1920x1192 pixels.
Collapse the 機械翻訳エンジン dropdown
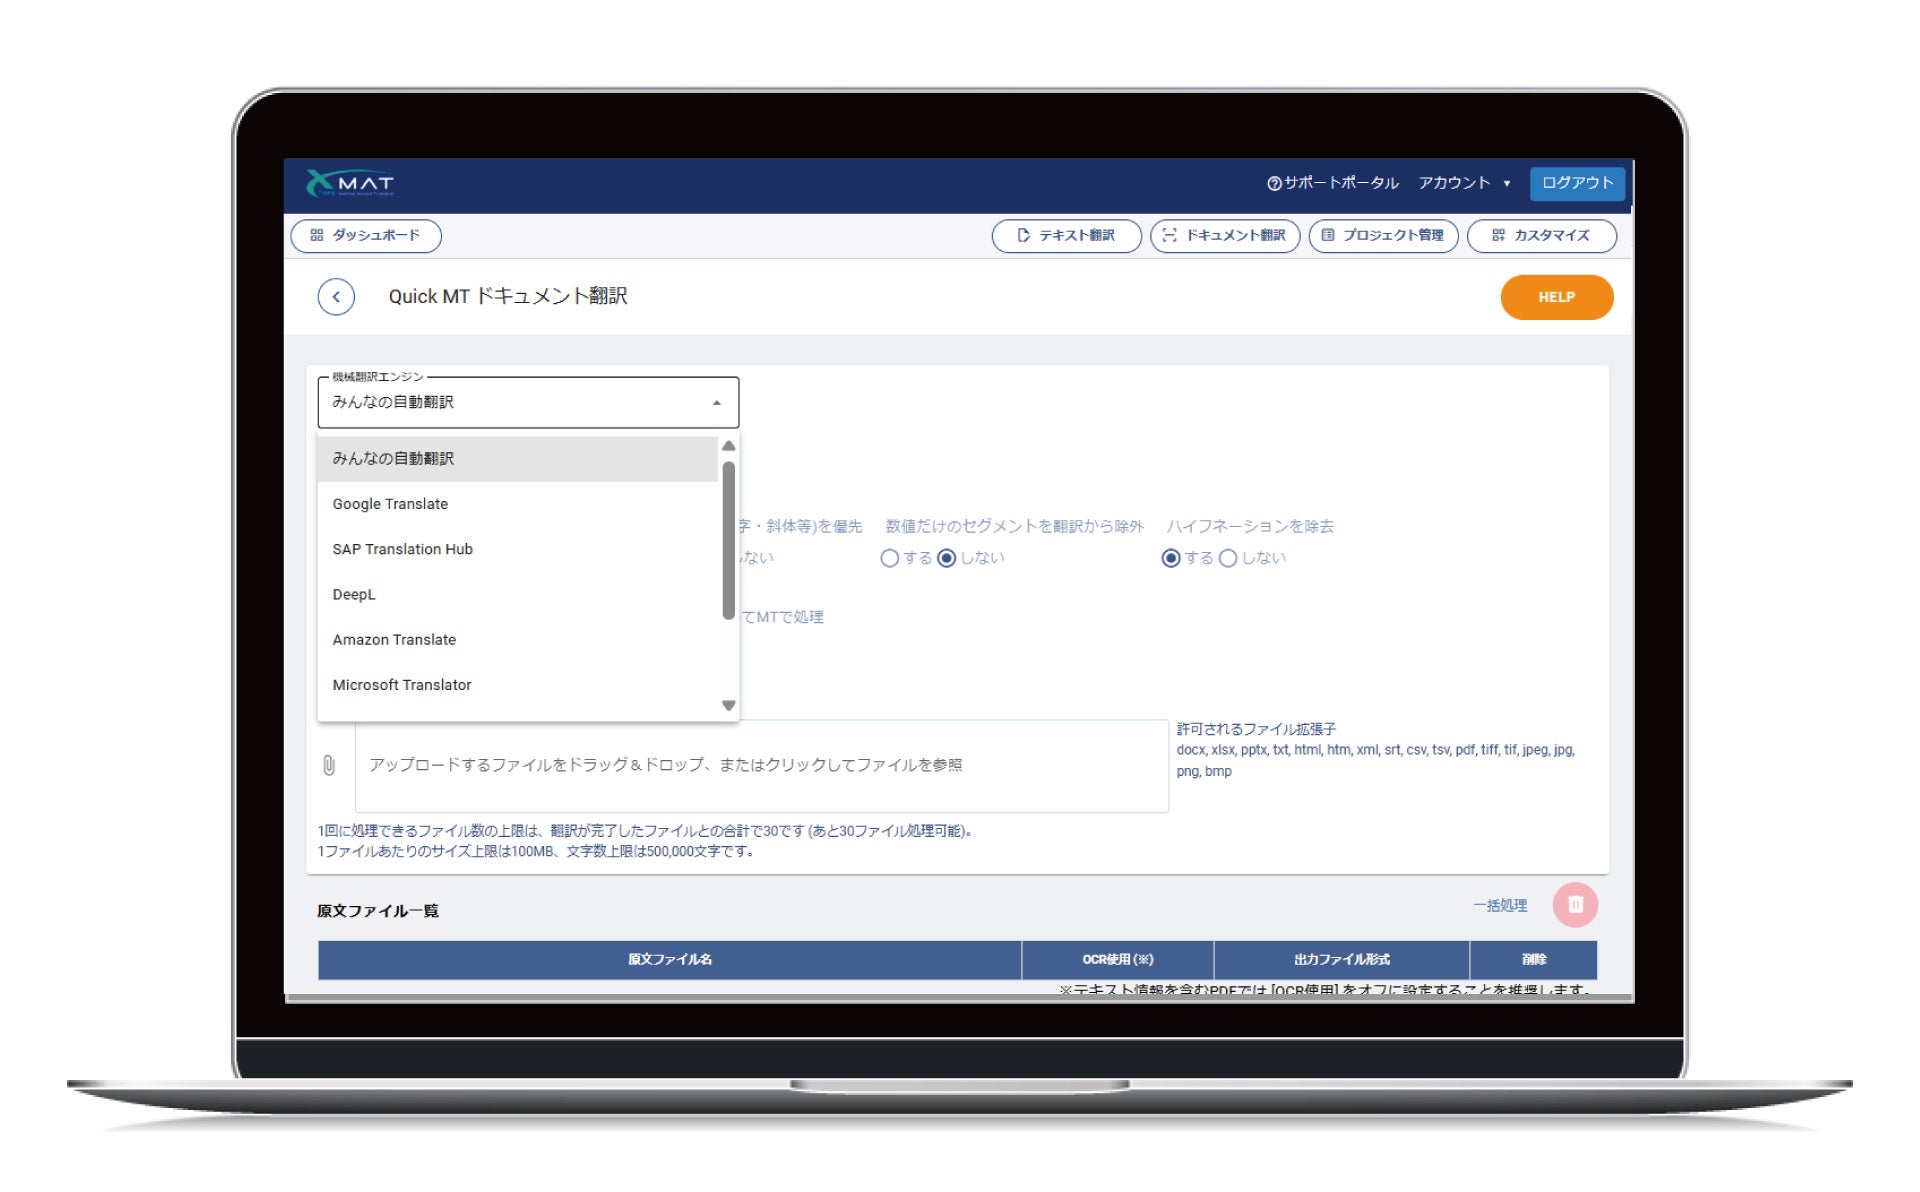click(716, 403)
